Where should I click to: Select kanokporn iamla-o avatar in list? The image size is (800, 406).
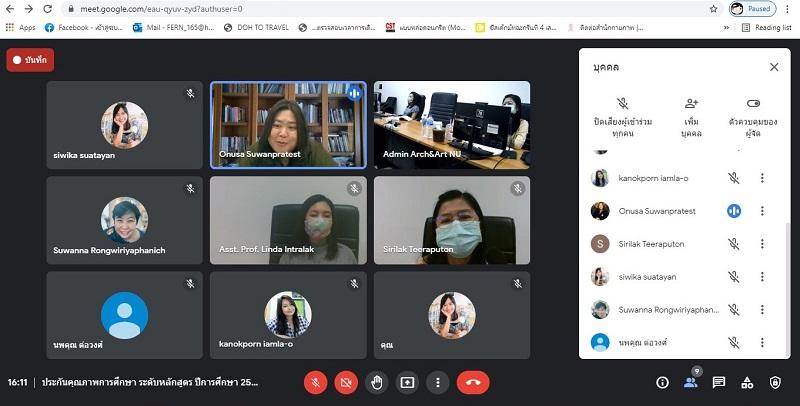pyautogui.click(x=600, y=178)
